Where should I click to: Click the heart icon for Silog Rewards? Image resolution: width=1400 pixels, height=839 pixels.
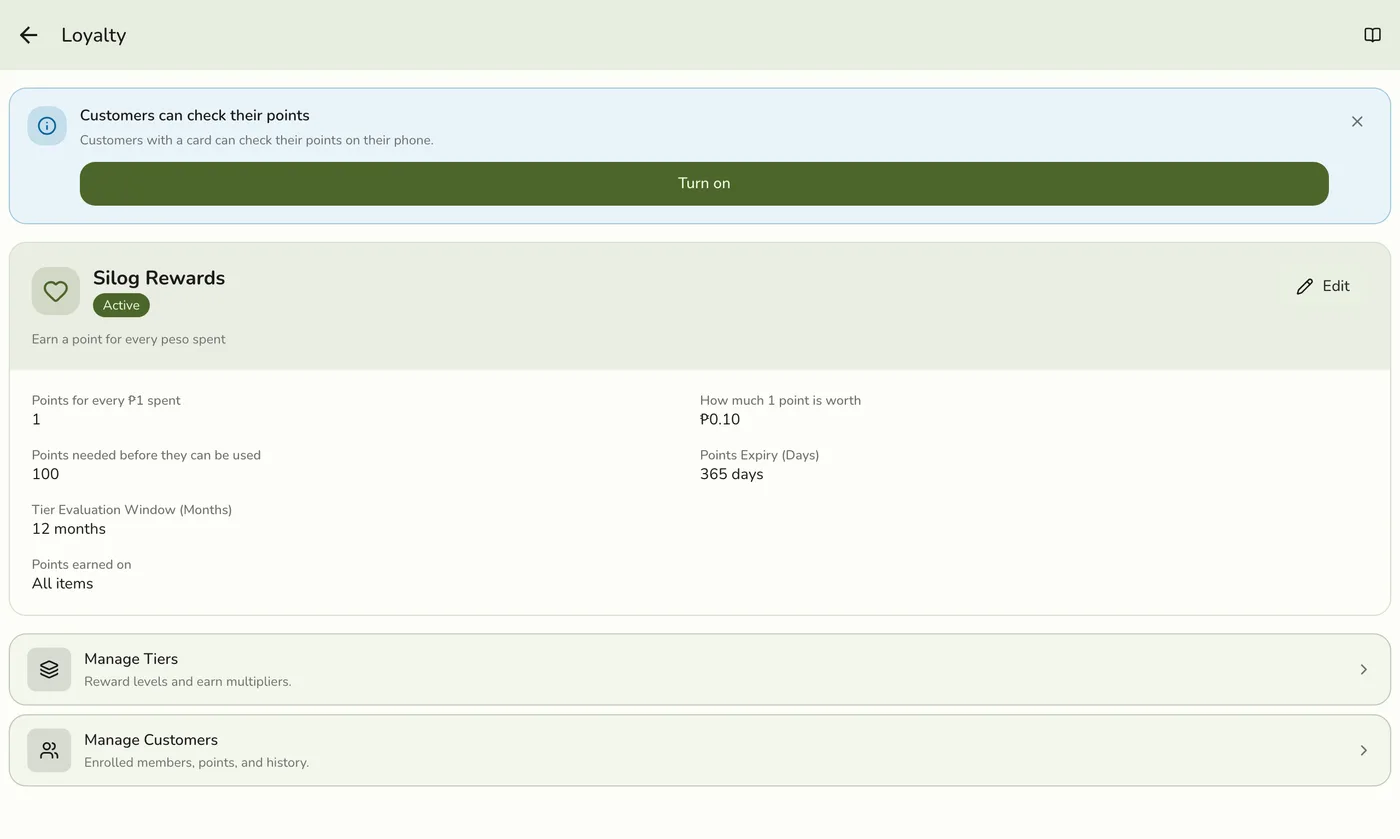click(x=56, y=291)
